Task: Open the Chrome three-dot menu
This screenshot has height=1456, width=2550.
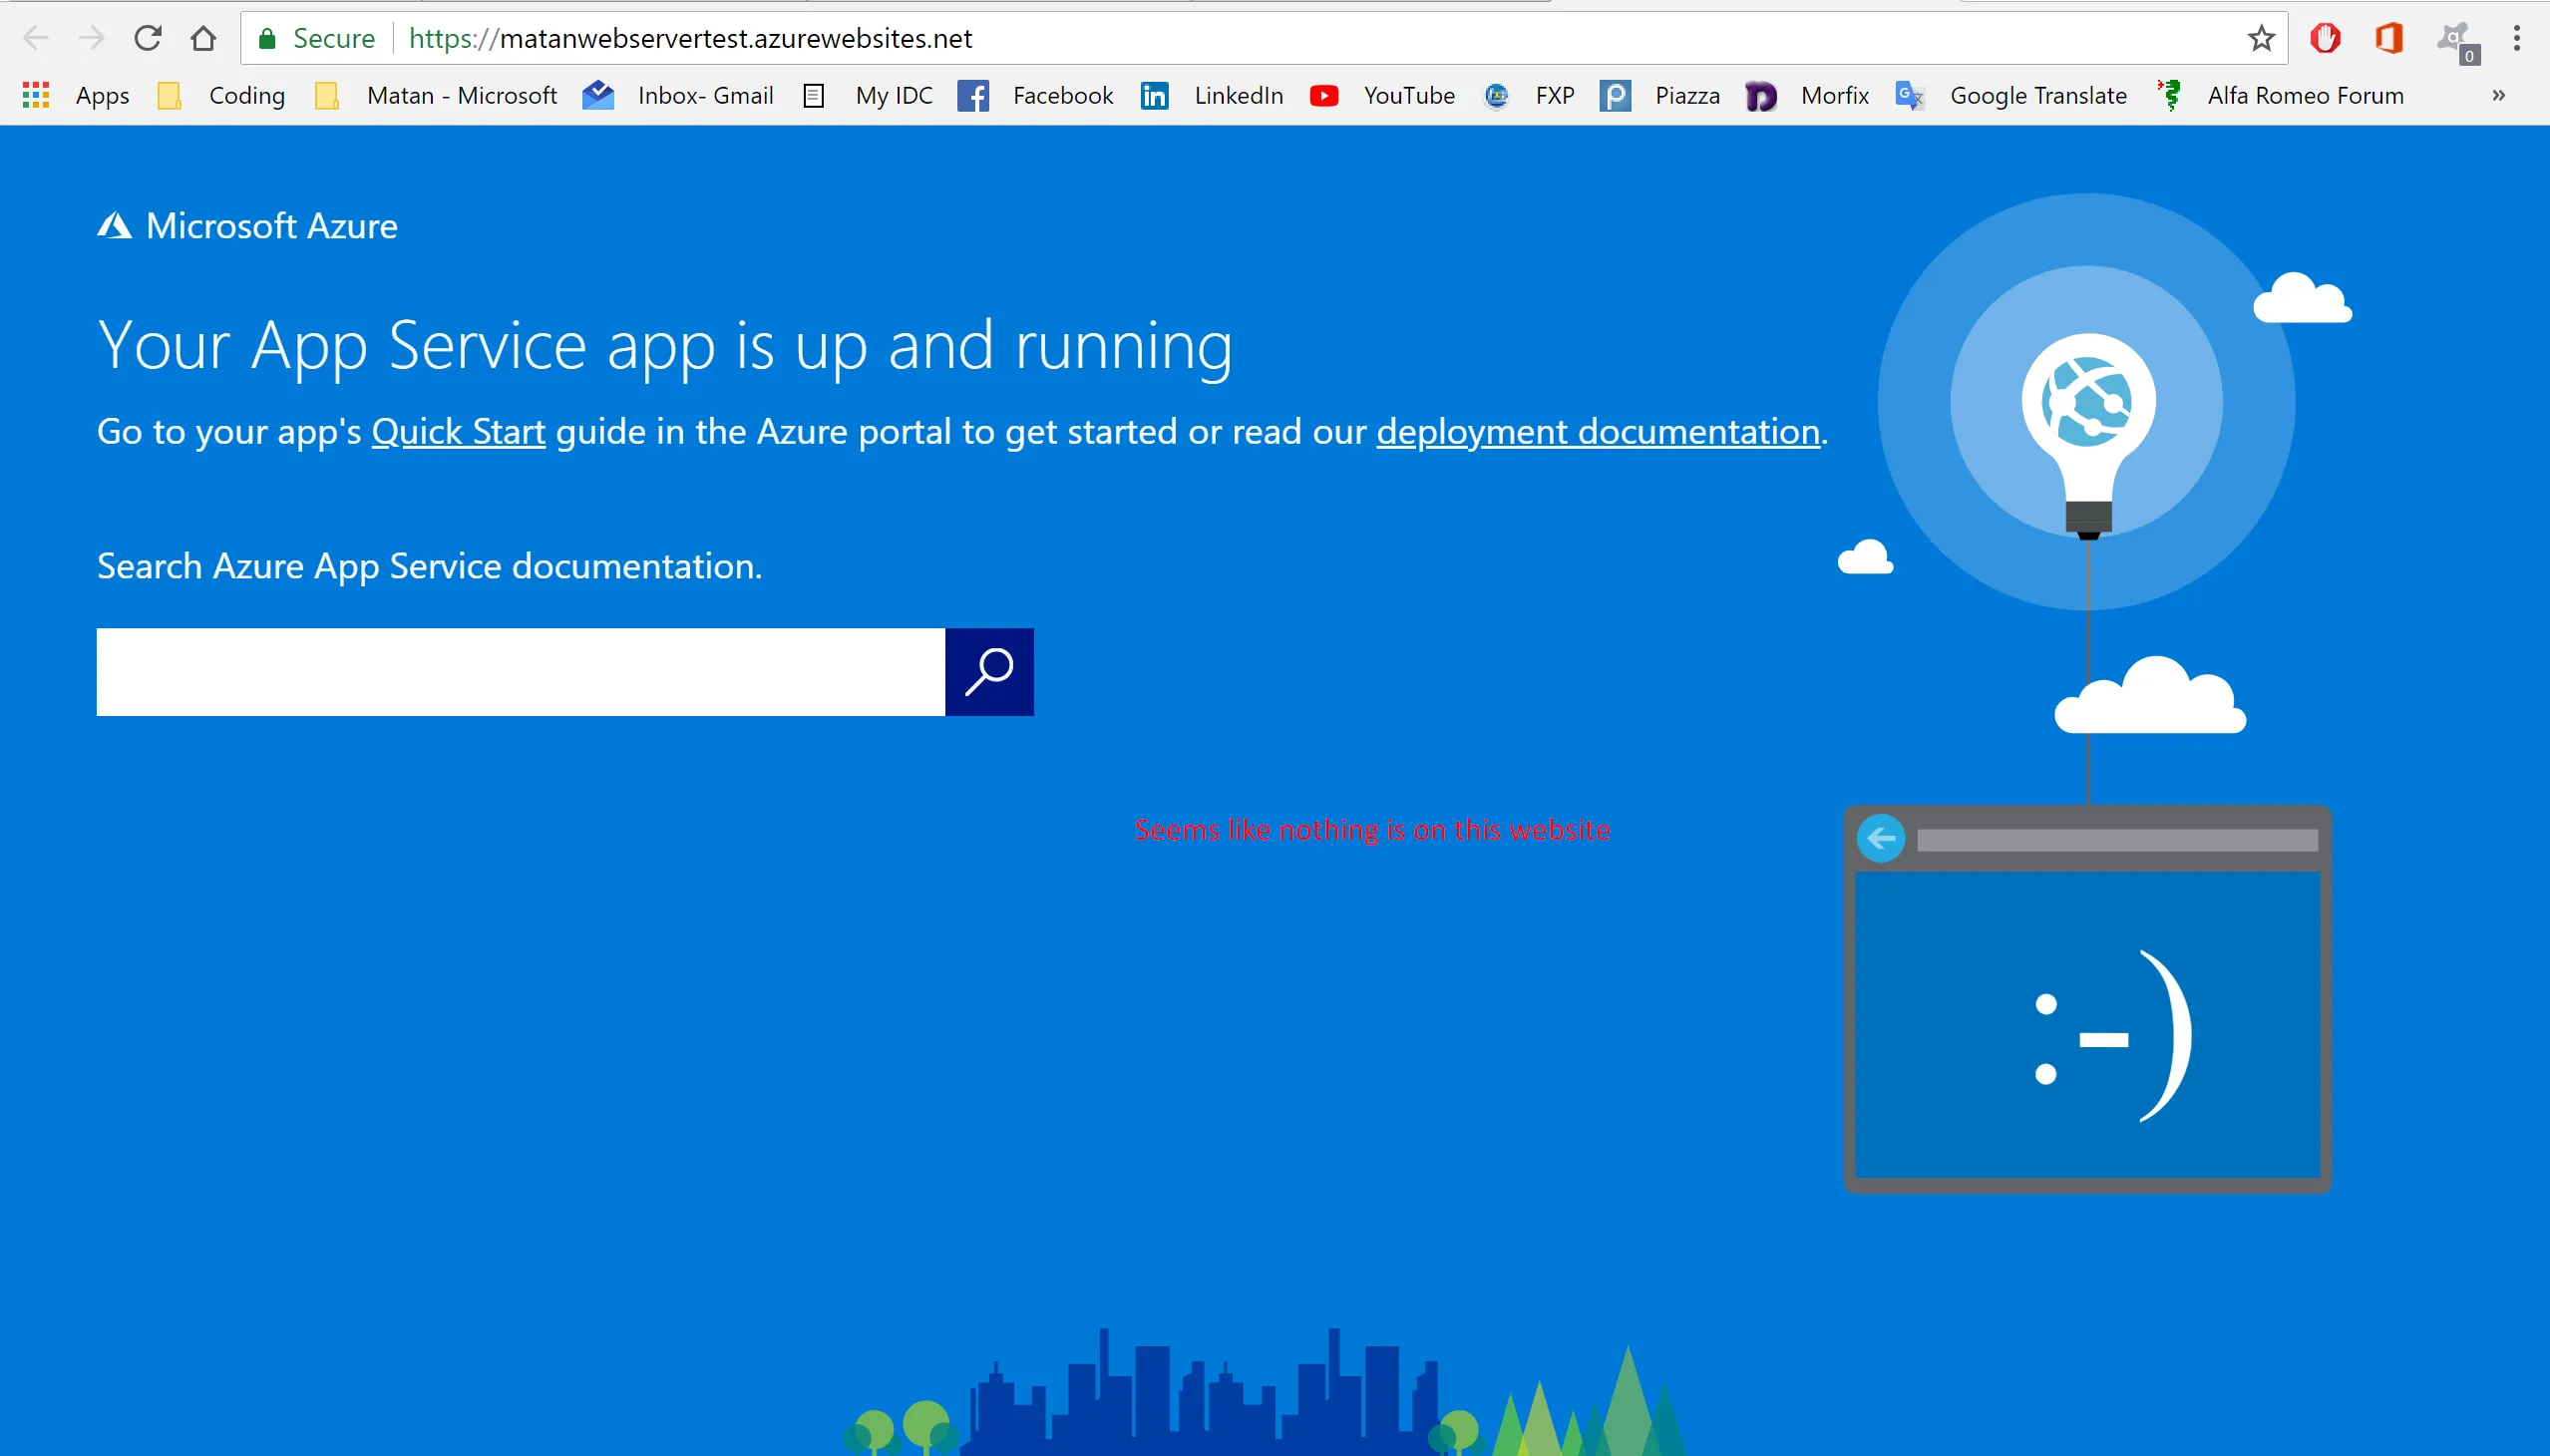Action: pyautogui.click(x=2516, y=38)
